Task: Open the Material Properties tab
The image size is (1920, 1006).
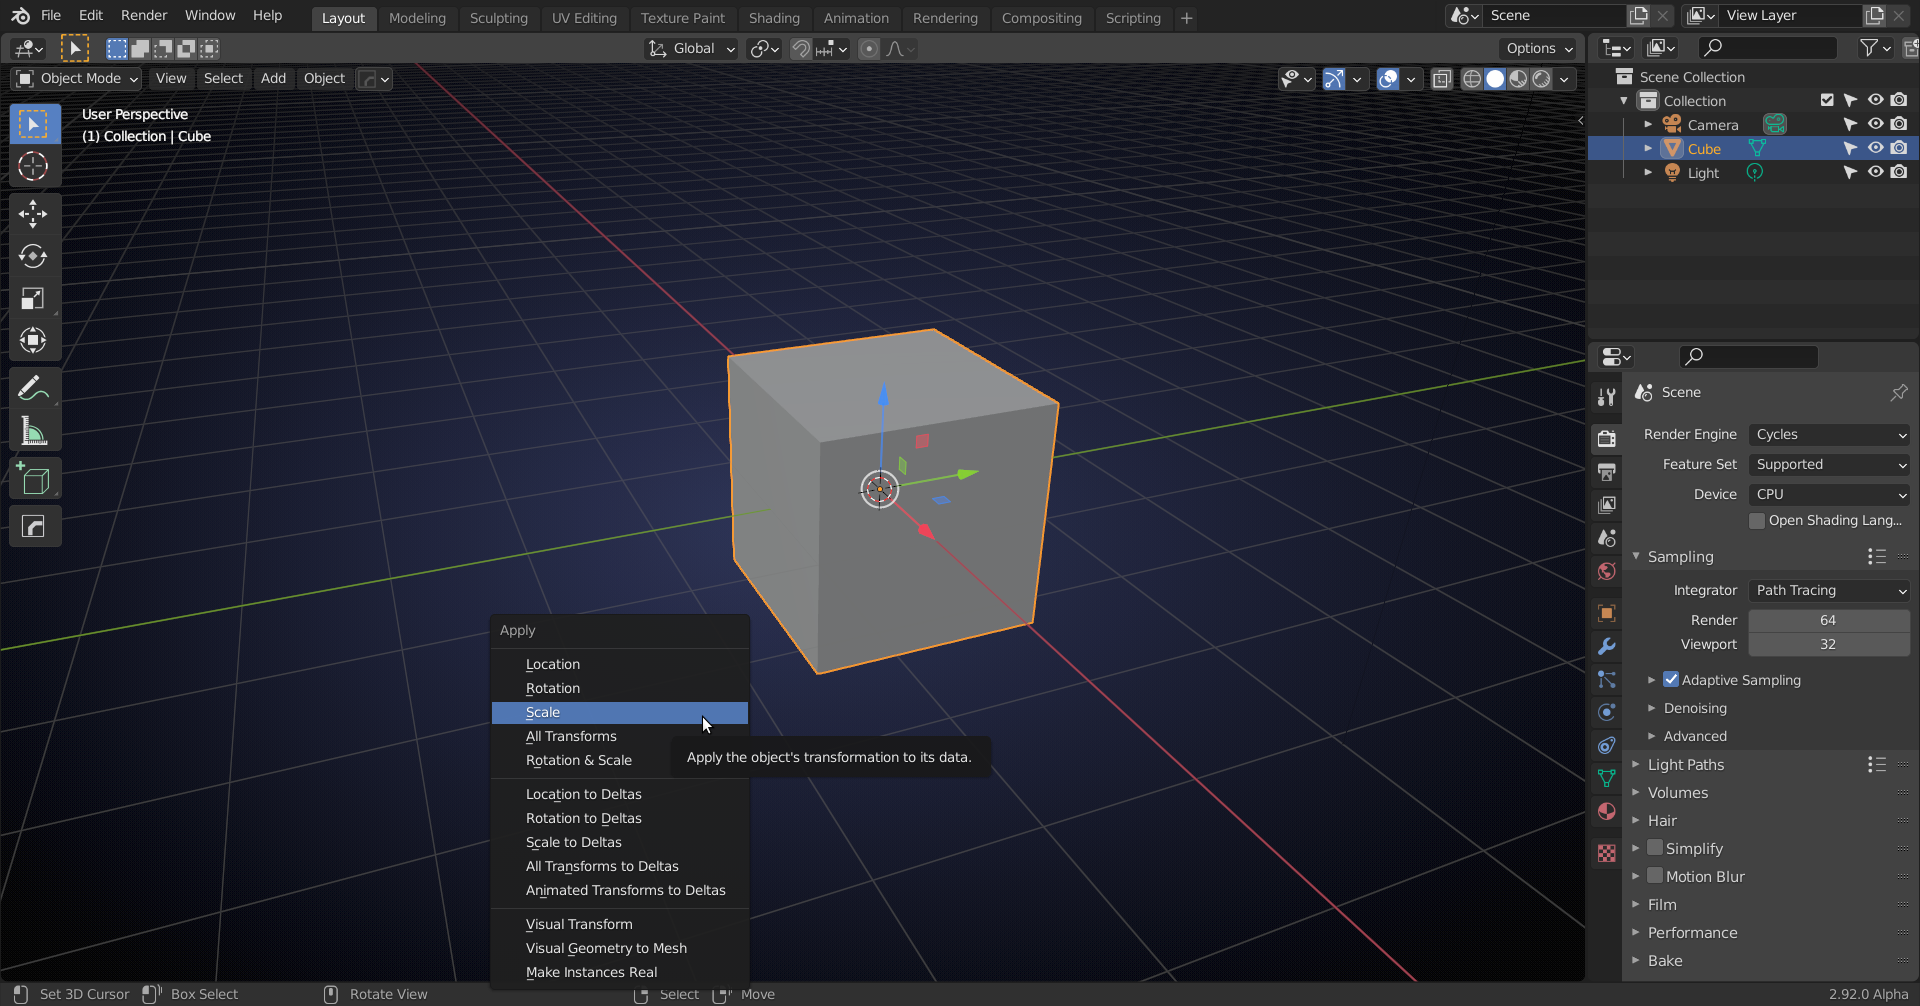Action: [x=1607, y=812]
